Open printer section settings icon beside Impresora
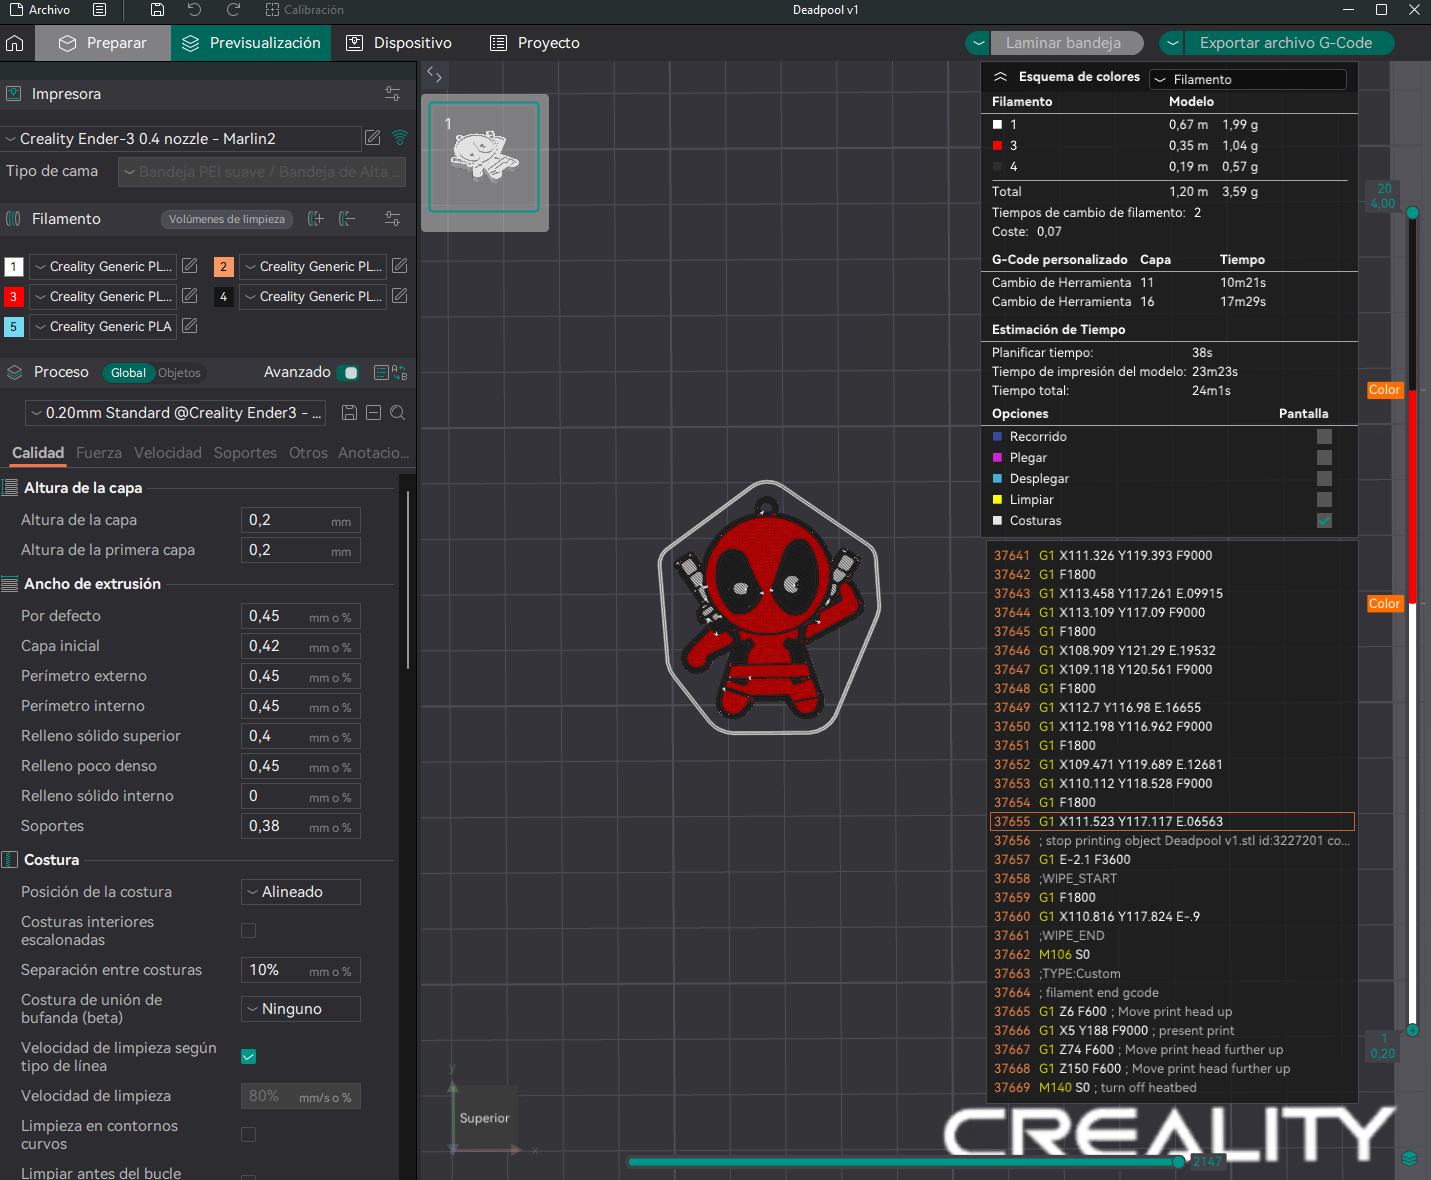This screenshot has height=1180, width=1431. [x=392, y=94]
